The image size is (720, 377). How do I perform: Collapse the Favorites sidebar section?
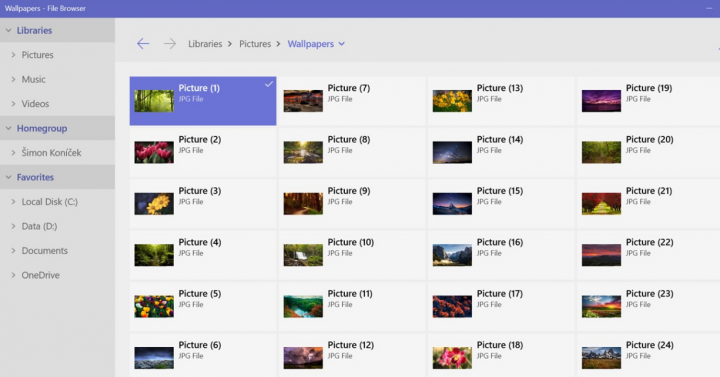click(x=8, y=177)
